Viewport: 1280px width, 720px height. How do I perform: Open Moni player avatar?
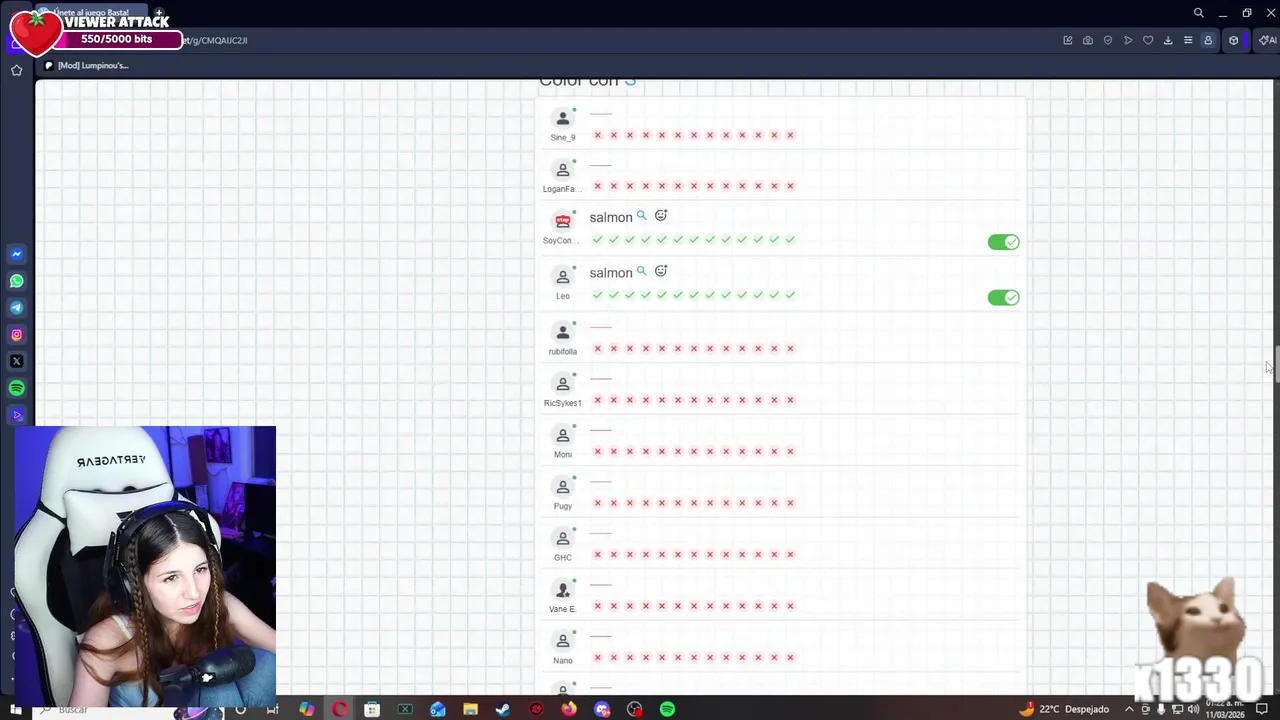[562, 435]
